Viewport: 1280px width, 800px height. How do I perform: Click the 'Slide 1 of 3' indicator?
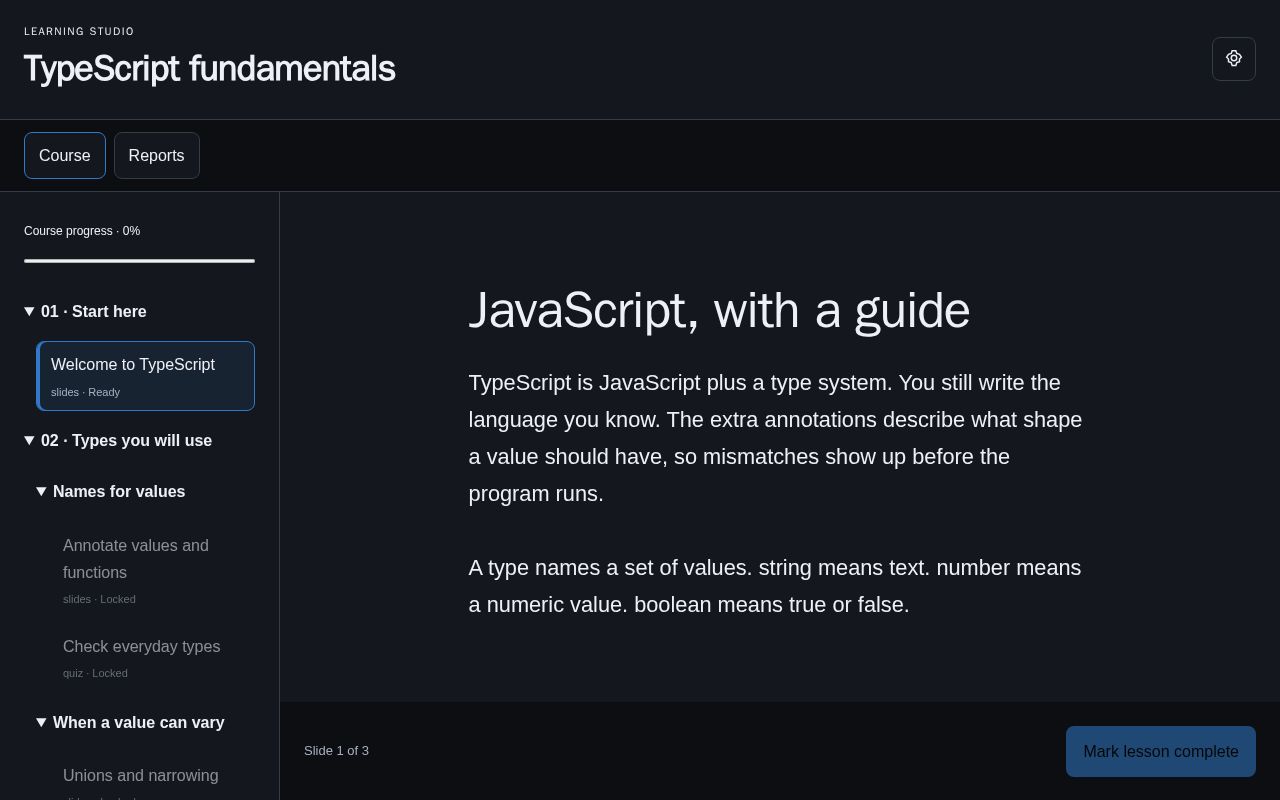pos(336,751)
